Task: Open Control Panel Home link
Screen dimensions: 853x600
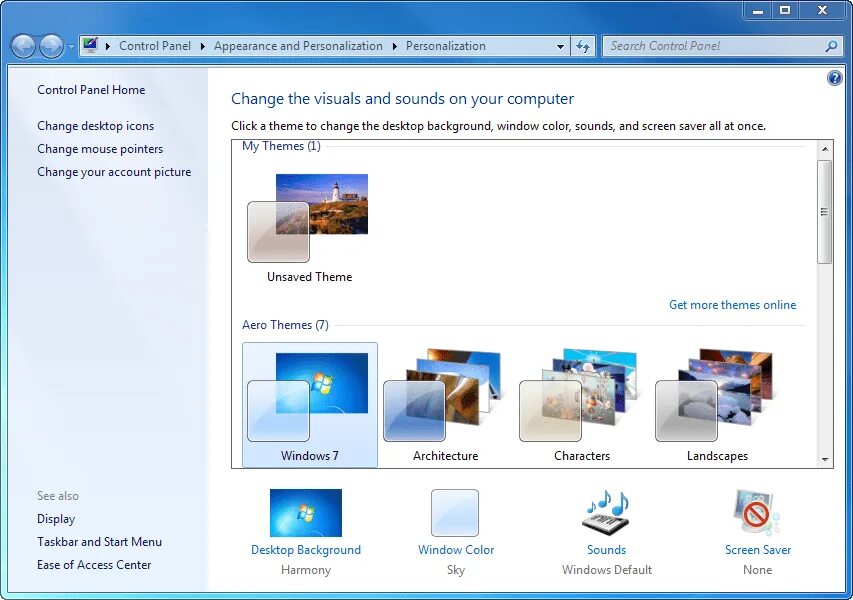Action: click(91, 90)
